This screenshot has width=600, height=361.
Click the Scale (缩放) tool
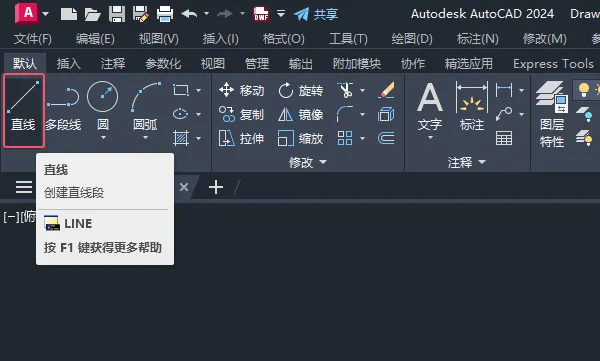301,138
